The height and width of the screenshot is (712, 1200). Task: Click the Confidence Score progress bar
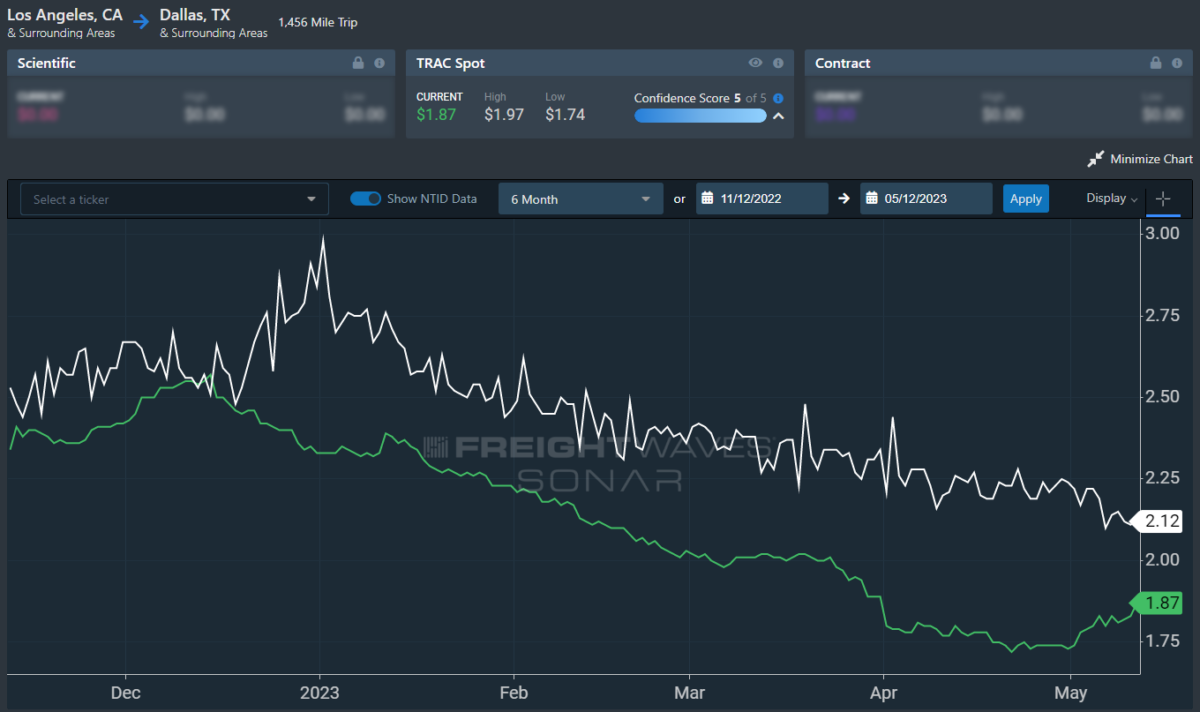[700, 116]
